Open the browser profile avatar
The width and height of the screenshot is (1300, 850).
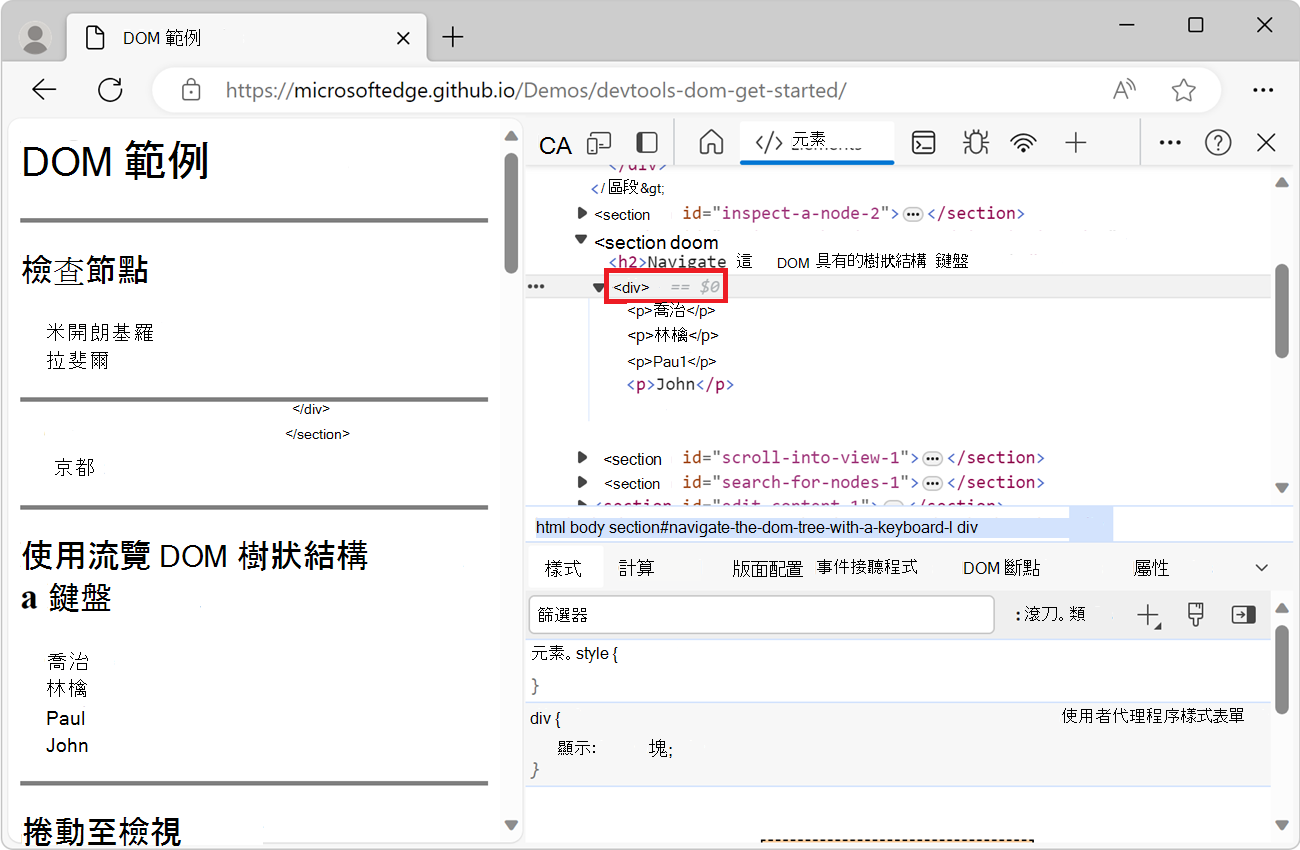tap(36, 38)
